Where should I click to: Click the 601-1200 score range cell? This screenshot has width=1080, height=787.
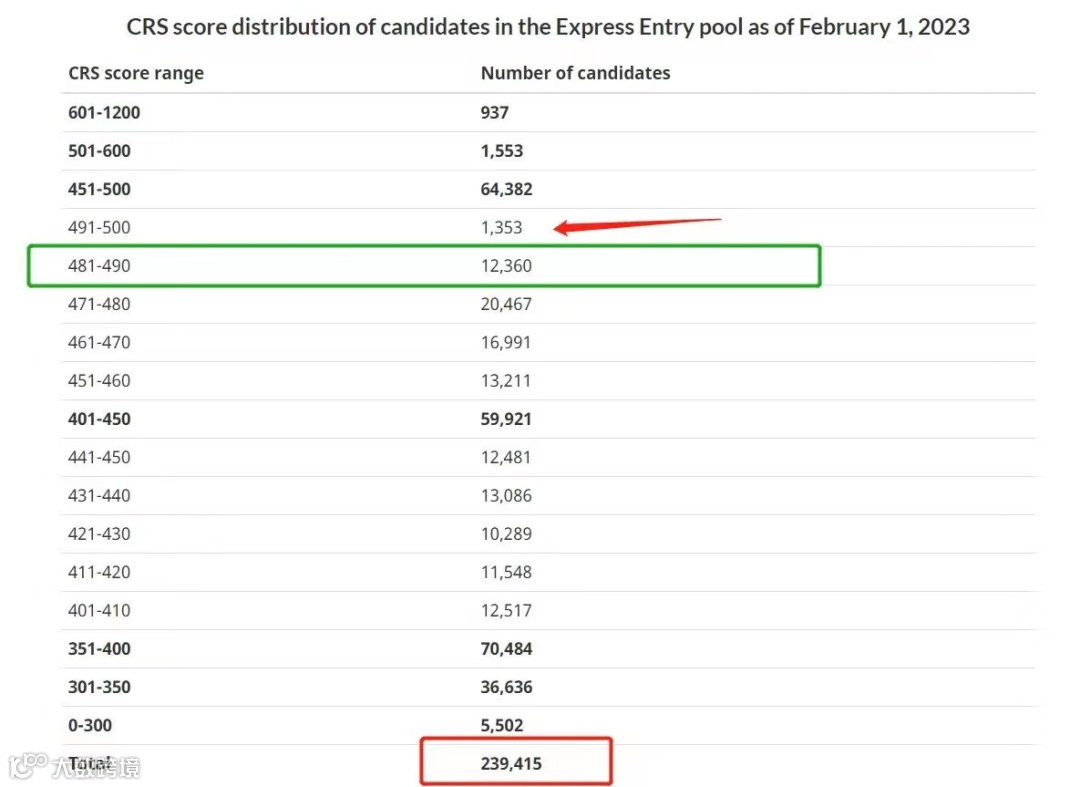pos(104,113)
